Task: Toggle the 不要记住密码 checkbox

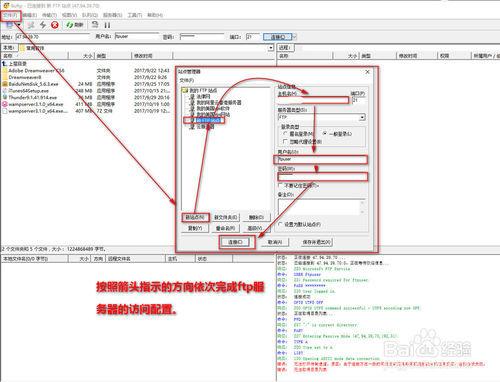Action: click(281, 185)
